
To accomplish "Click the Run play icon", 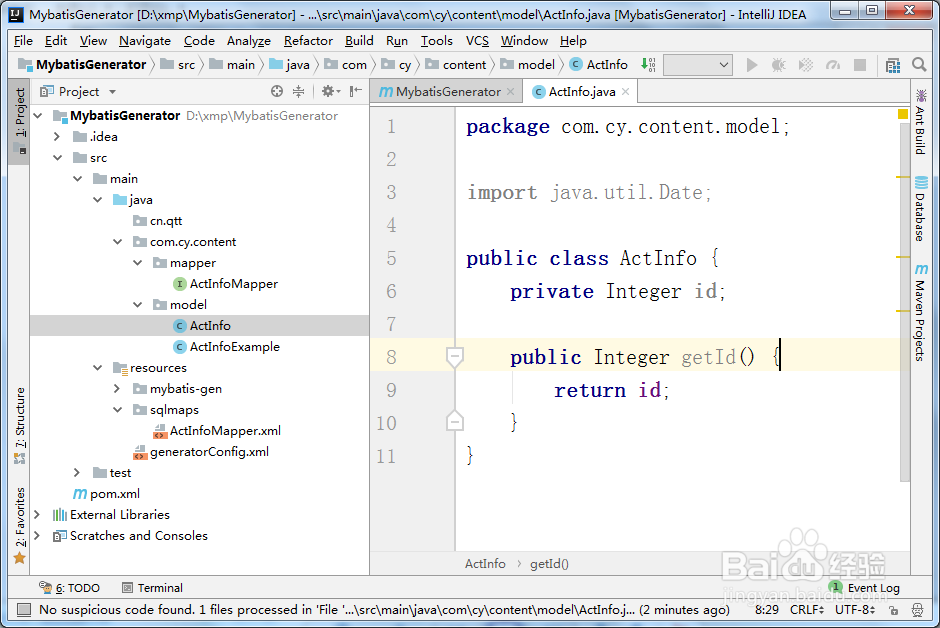I will click(751, 65).
